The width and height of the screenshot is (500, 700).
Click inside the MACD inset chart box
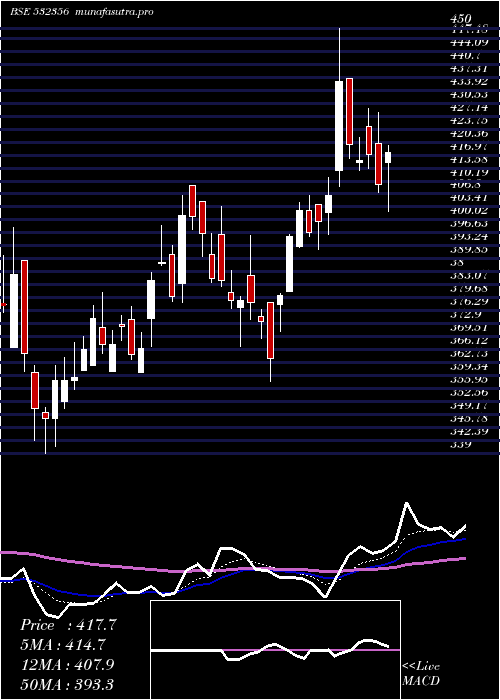click(275, 650)
